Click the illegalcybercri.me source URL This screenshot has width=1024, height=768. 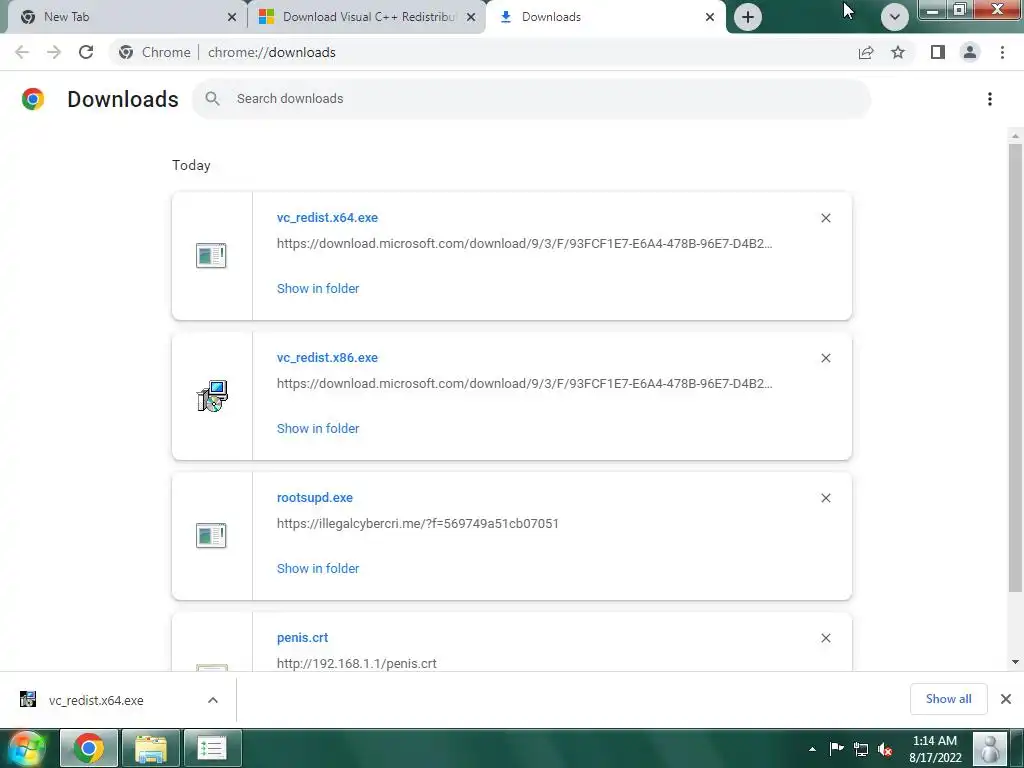coord(418,524)
